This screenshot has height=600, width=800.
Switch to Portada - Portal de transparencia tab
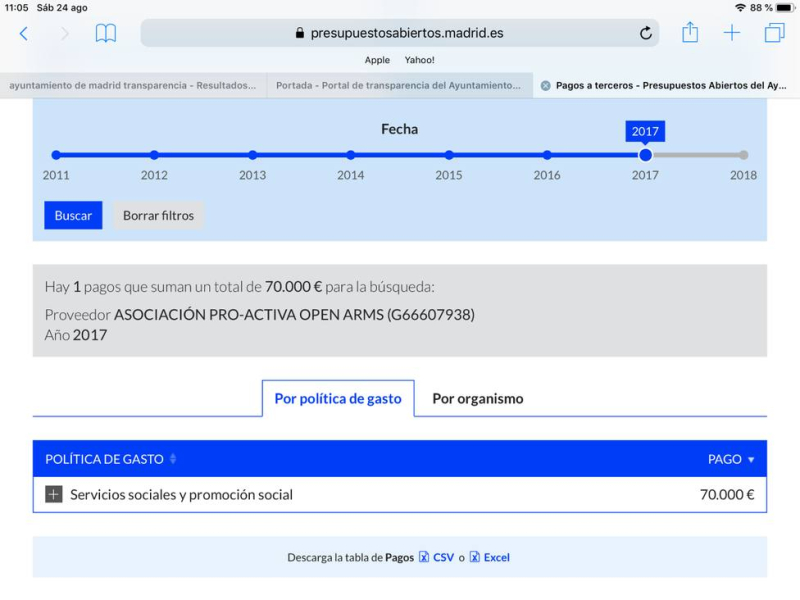point(399,86)
